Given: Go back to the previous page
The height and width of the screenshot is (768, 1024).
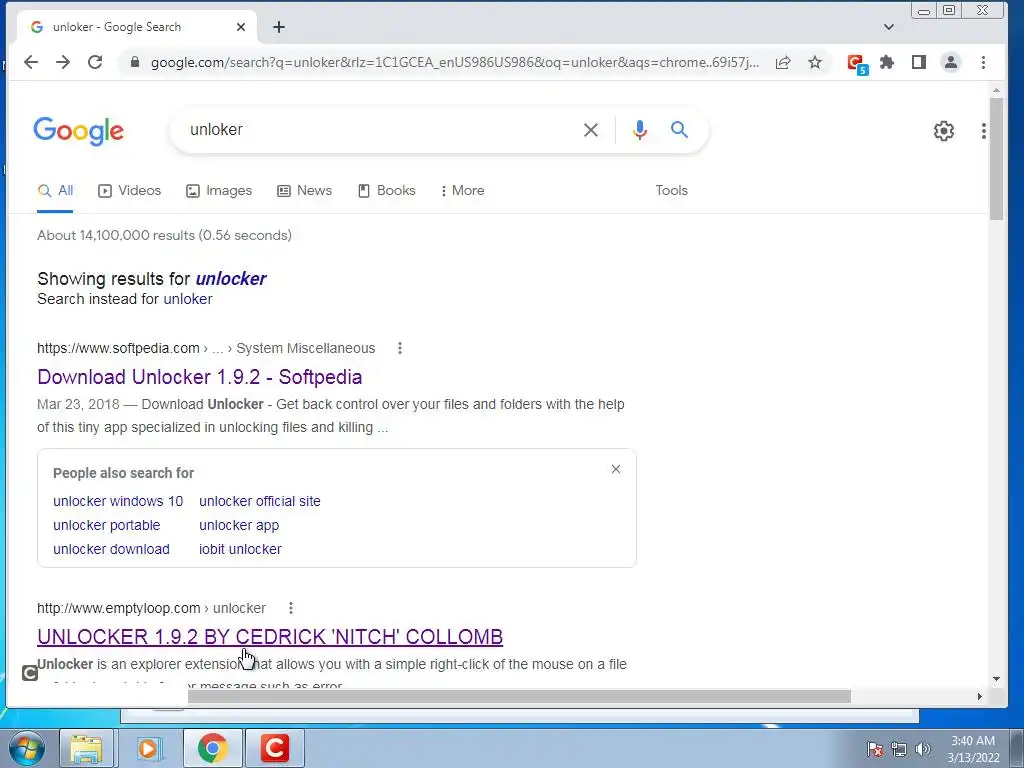Looking at the screenshot, I should coord(31,62).
